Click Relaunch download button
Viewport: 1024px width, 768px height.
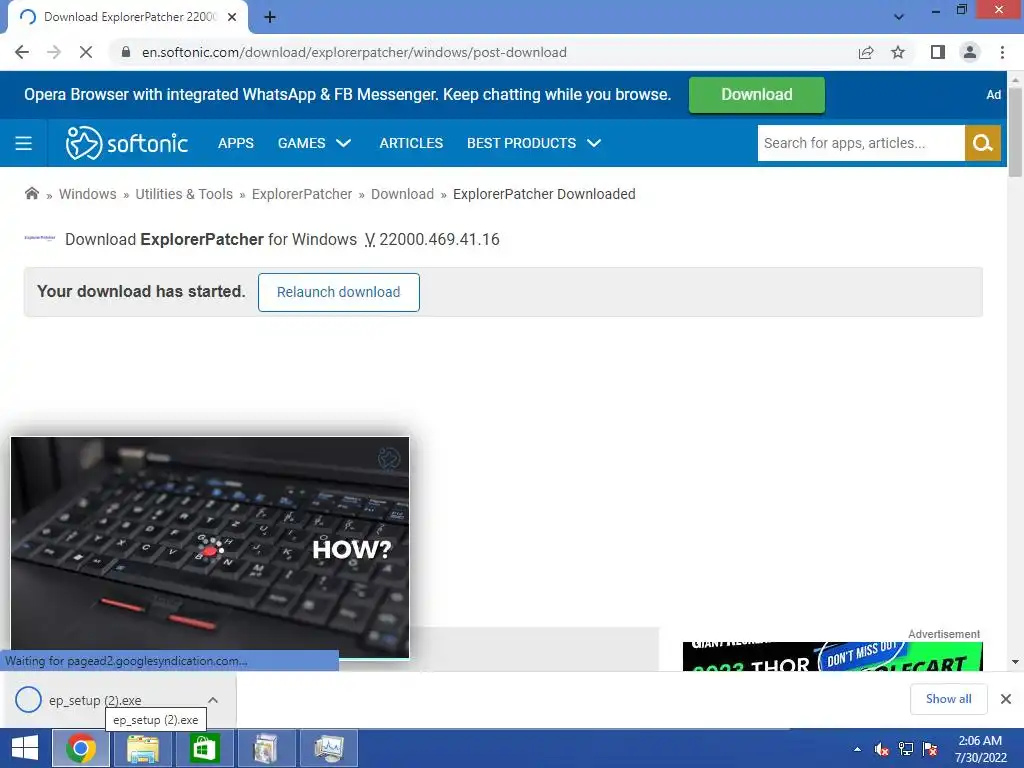(x=338, y=292)
